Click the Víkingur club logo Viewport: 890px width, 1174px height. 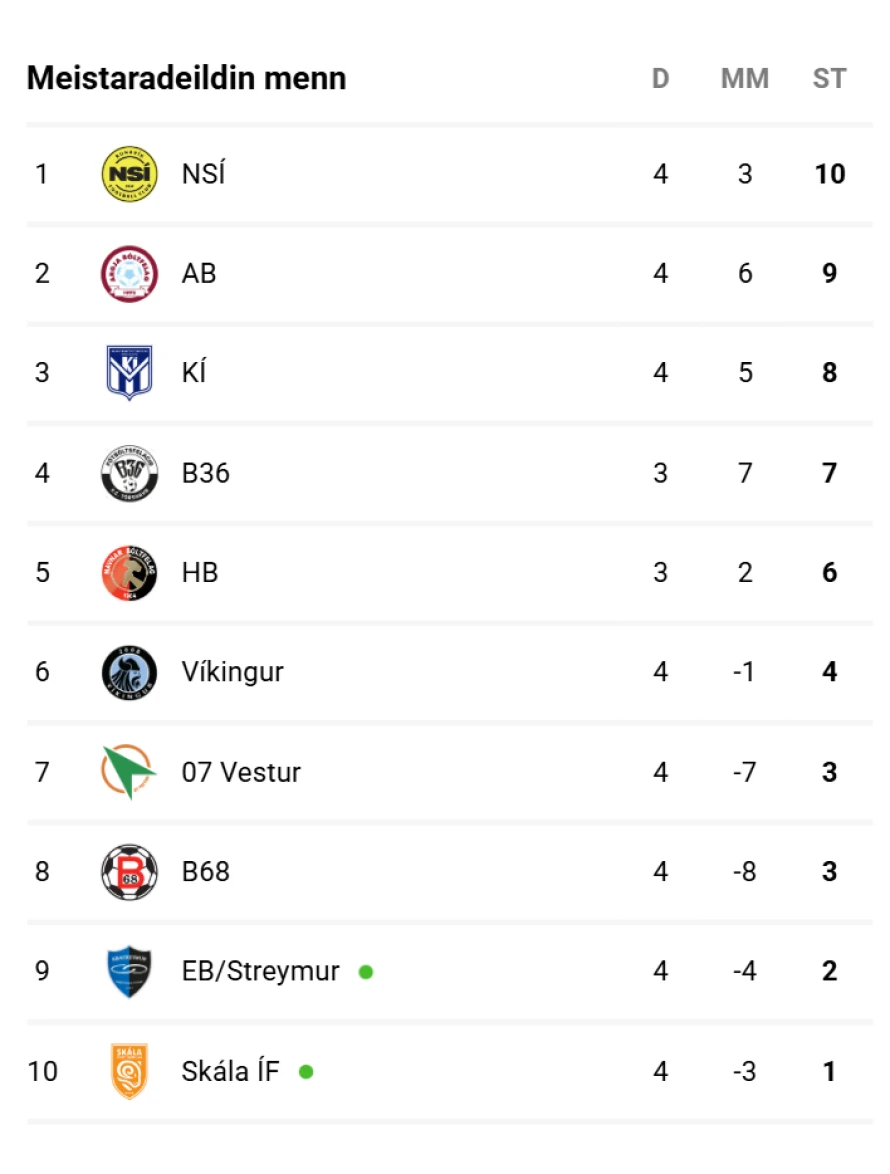(129, 672)
